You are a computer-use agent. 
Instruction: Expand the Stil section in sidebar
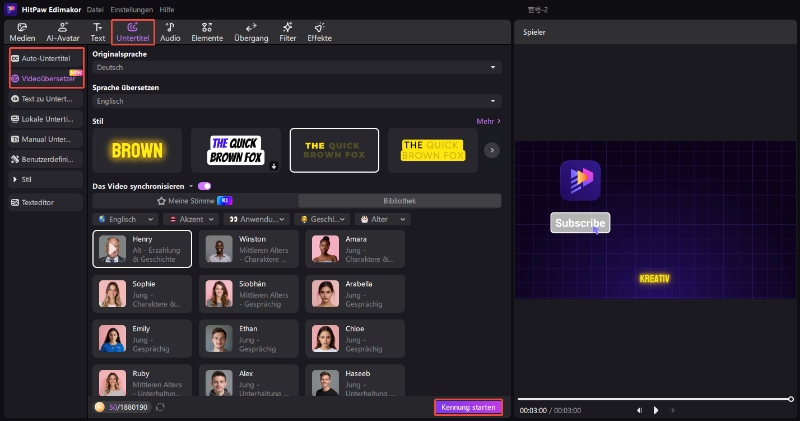pos(46,179)
